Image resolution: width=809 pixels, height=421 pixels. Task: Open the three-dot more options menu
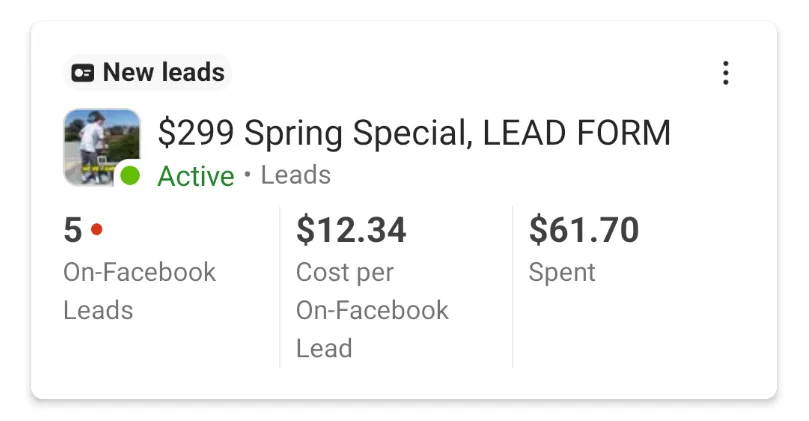725,73
